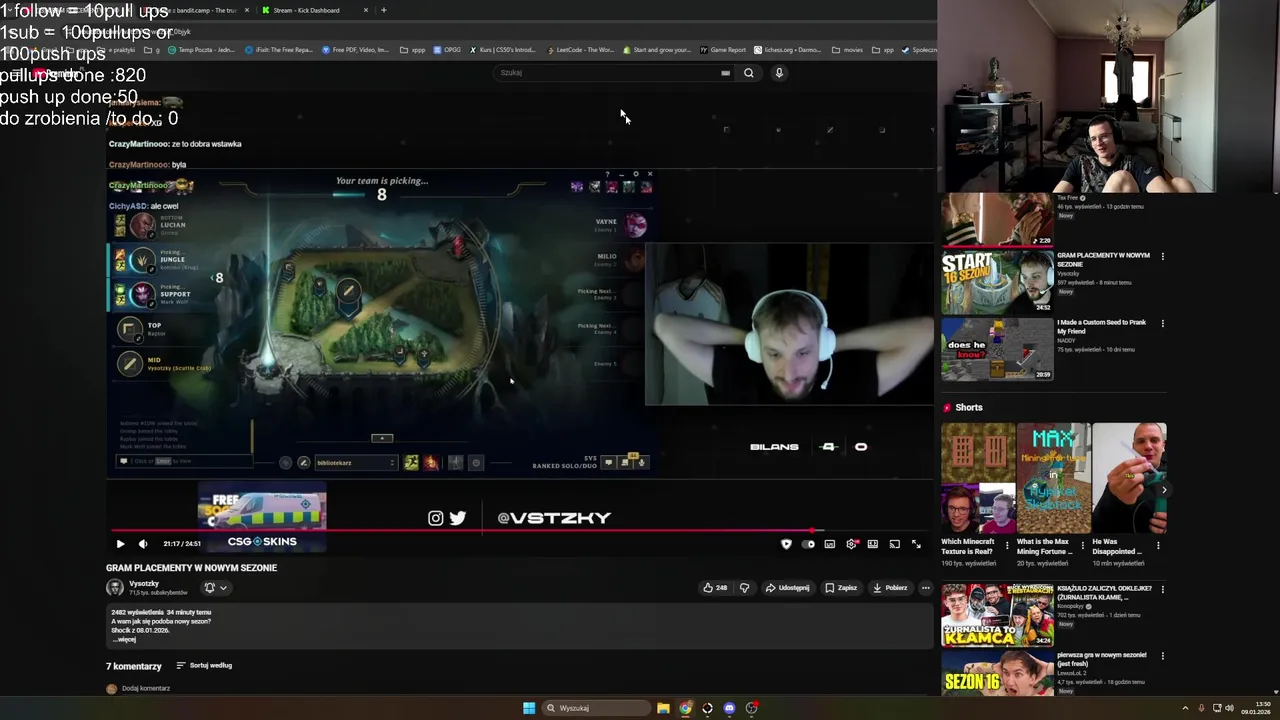Turn on subtitles in video player
This screenshot has width=1280, height=720.
(x=830, y=544)
